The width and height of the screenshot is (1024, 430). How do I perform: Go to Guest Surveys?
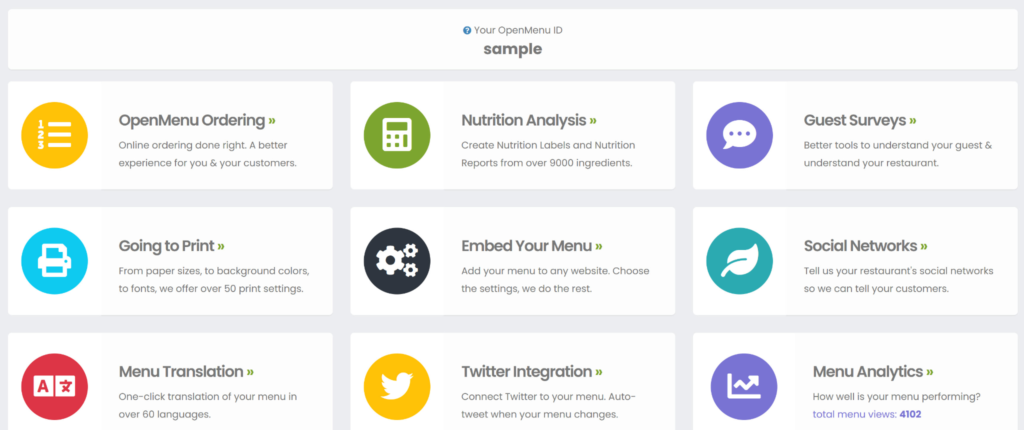[x=860, y=120]
